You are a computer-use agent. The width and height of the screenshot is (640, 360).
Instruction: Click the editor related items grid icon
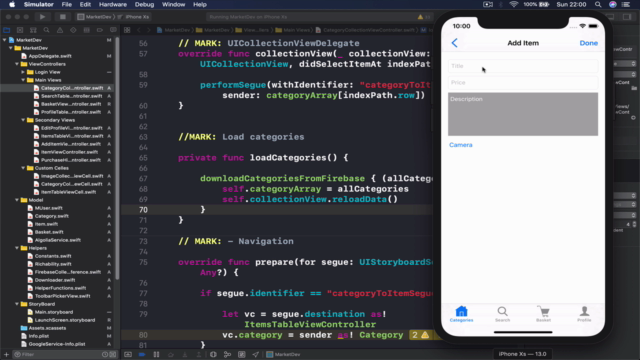coord(127,30)
